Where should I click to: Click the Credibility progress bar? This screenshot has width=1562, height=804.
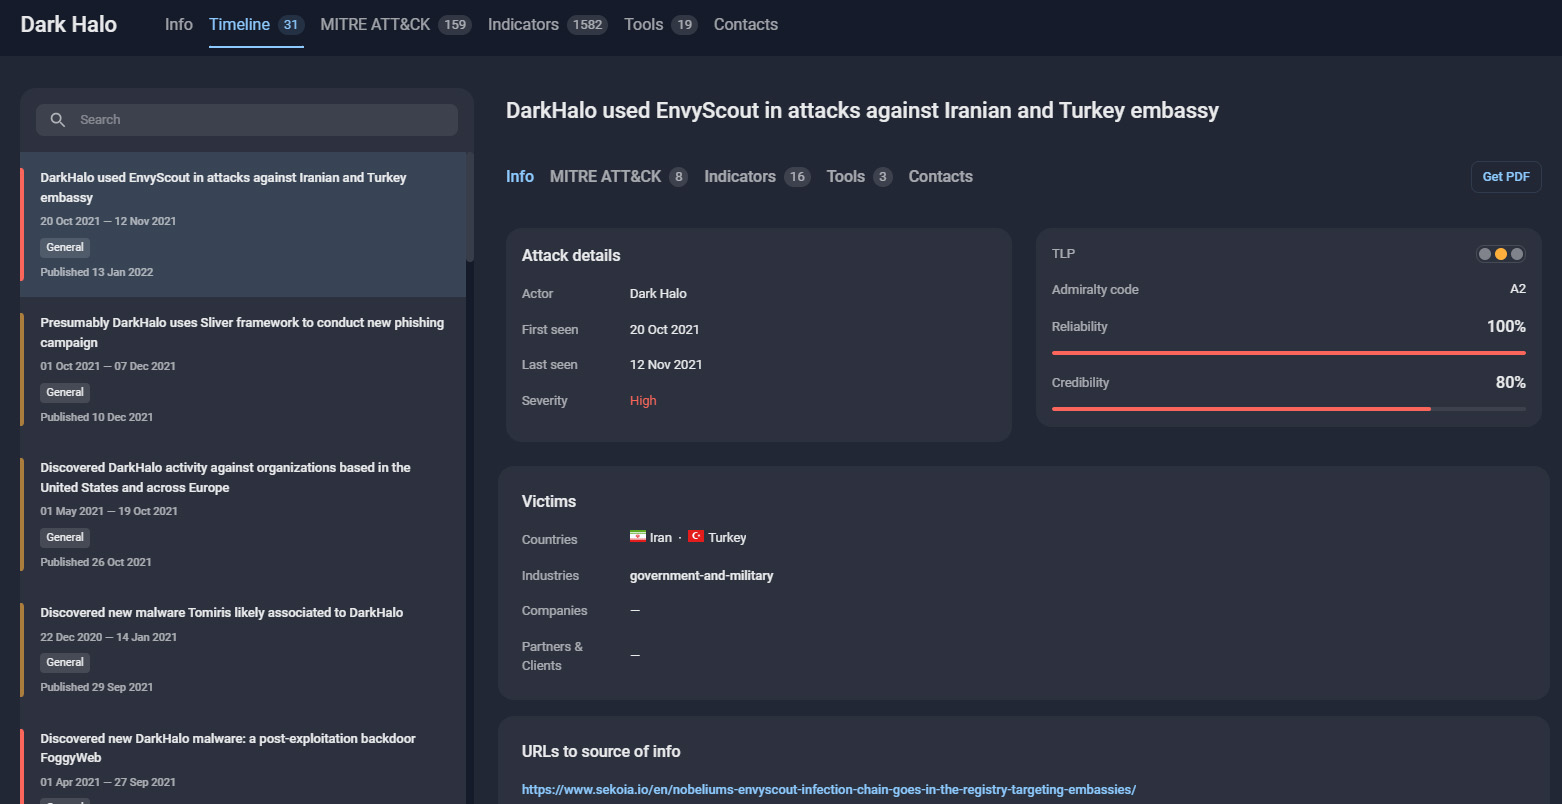[1288, 409]
